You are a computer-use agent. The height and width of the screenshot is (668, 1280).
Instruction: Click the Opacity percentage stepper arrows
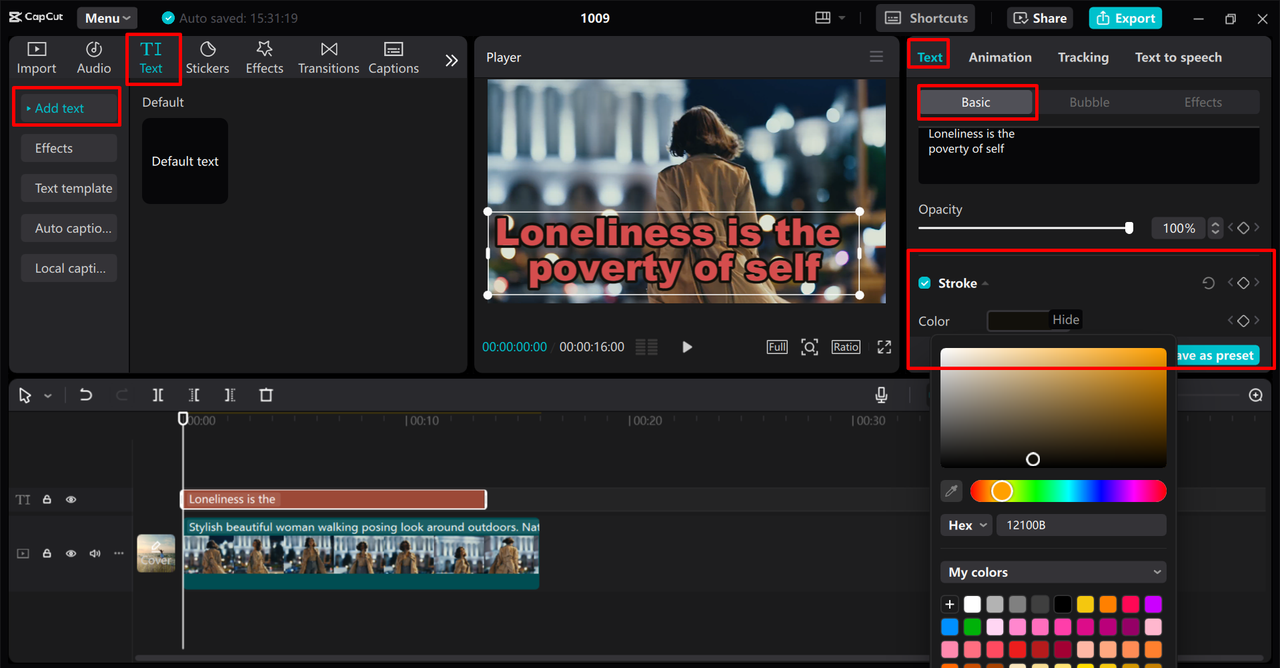coord(1215,228)
